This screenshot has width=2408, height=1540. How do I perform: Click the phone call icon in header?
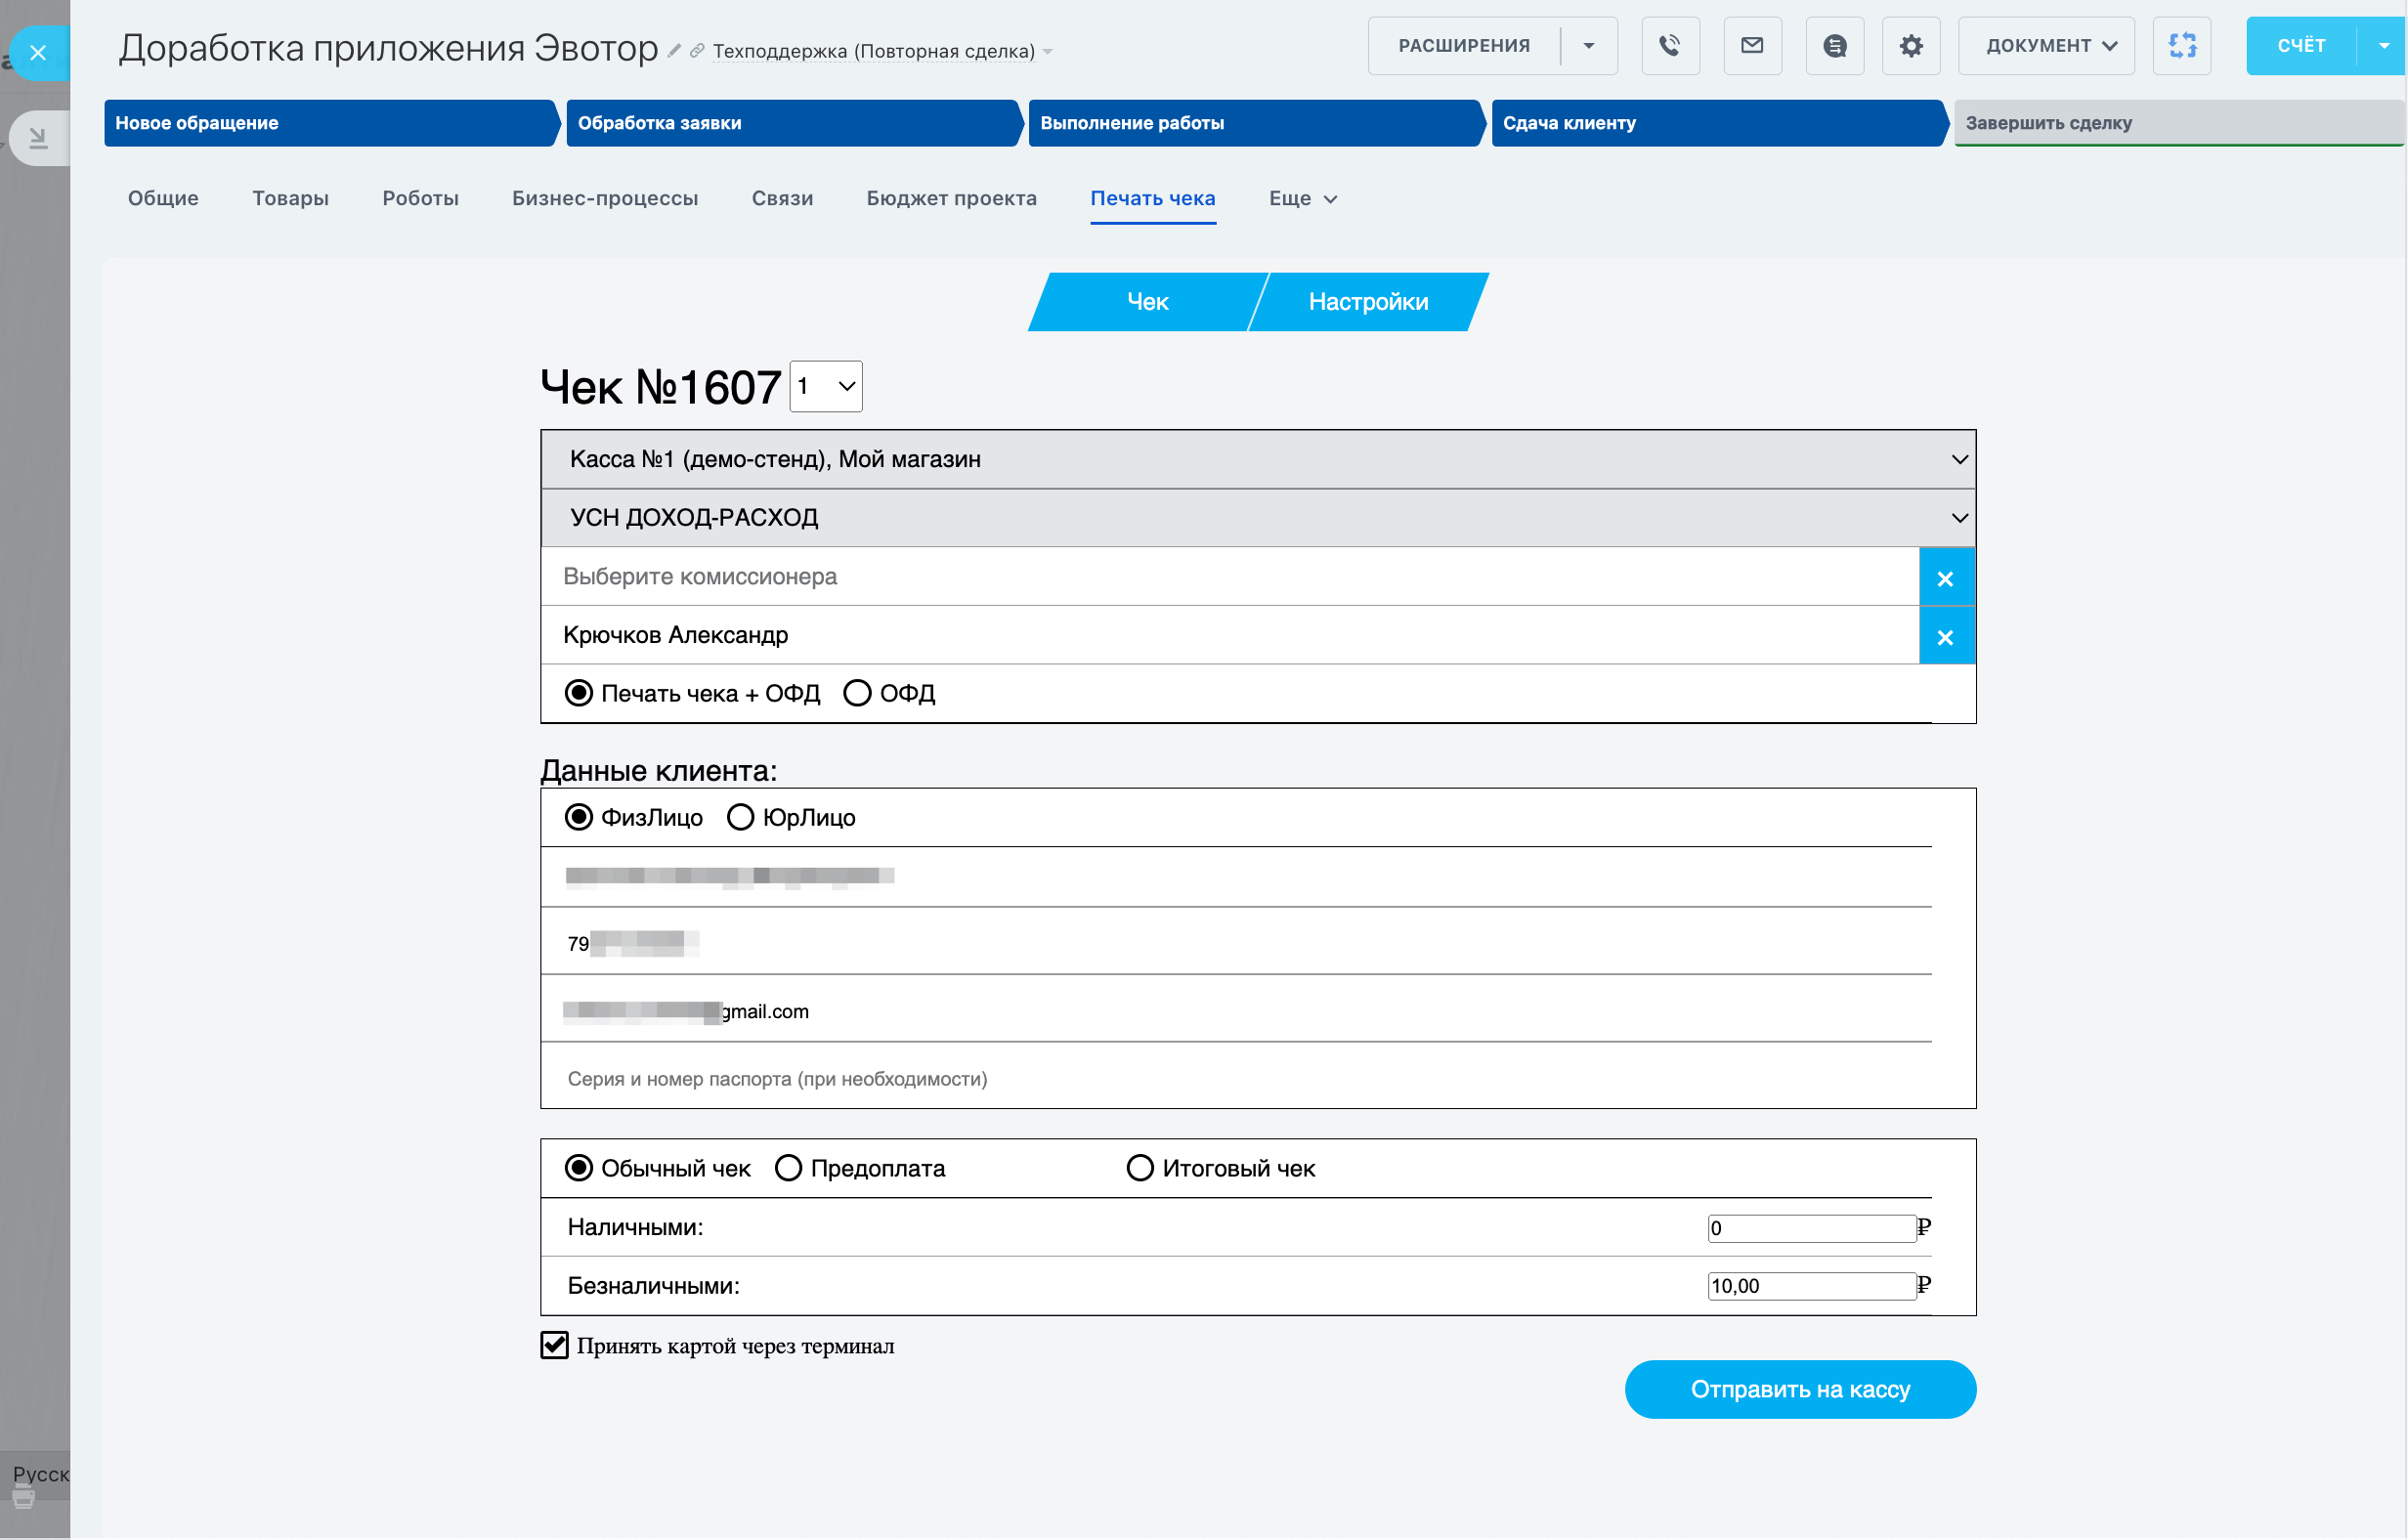(x=1669, y=46)
